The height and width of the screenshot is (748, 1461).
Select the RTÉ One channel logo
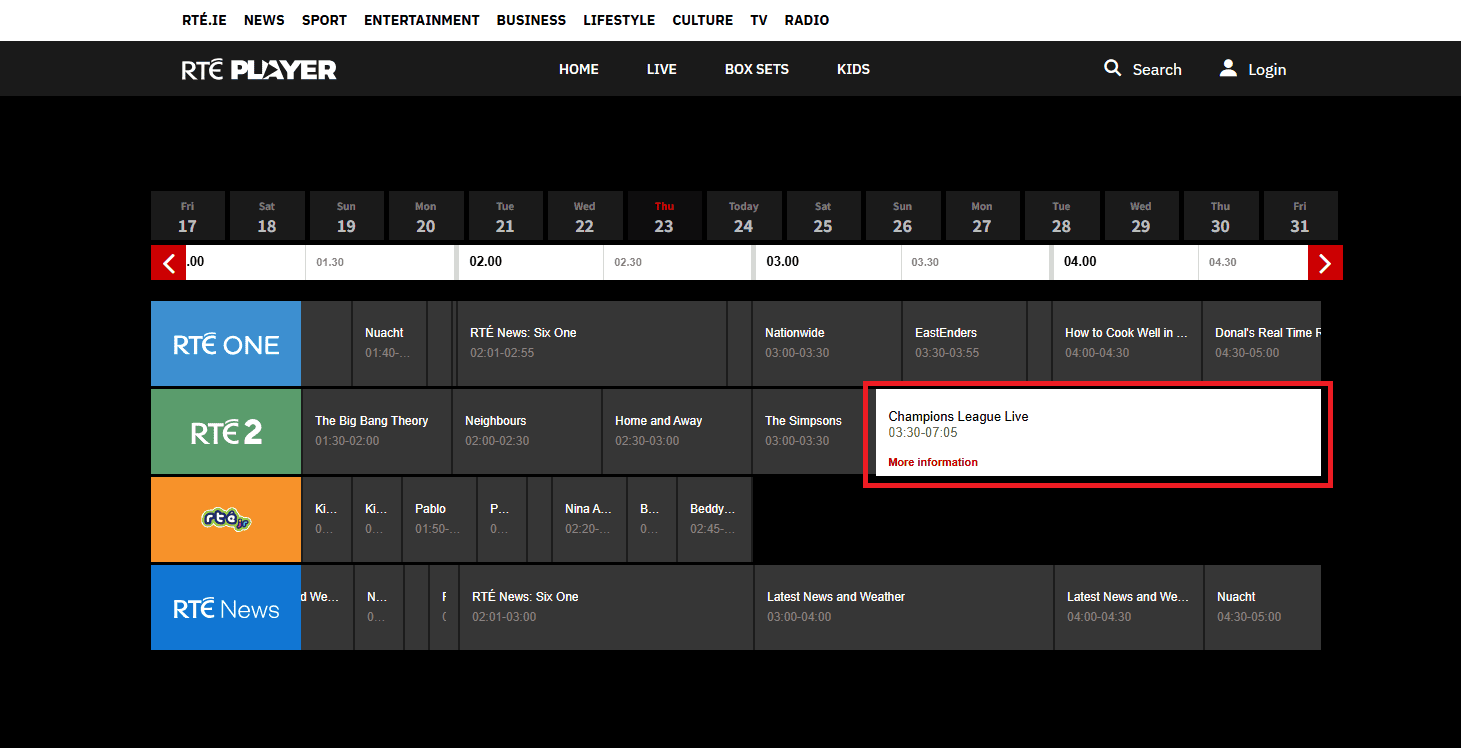pos(226,344)
